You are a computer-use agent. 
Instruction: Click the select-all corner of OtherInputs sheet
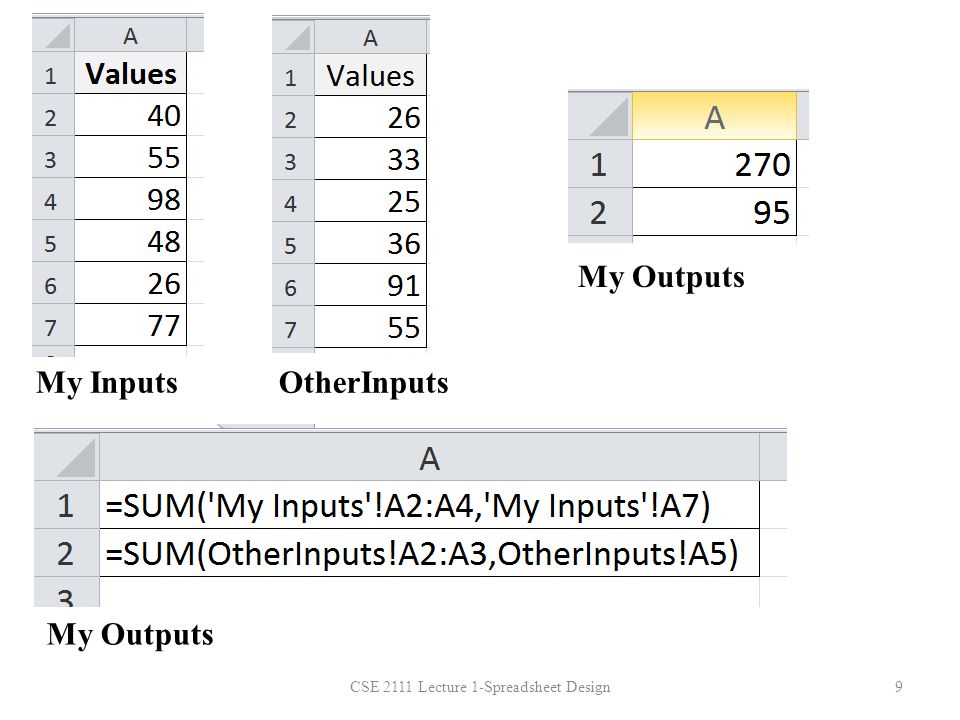293,36
